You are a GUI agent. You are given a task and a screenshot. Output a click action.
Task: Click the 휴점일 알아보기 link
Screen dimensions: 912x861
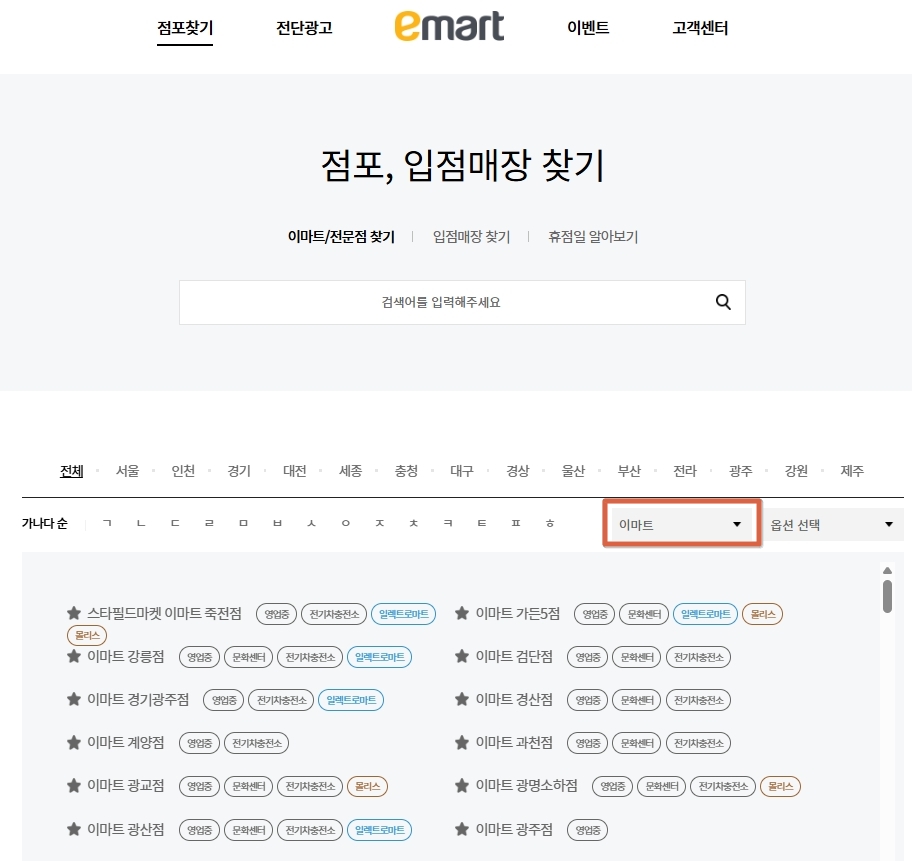tap(594, 237)
